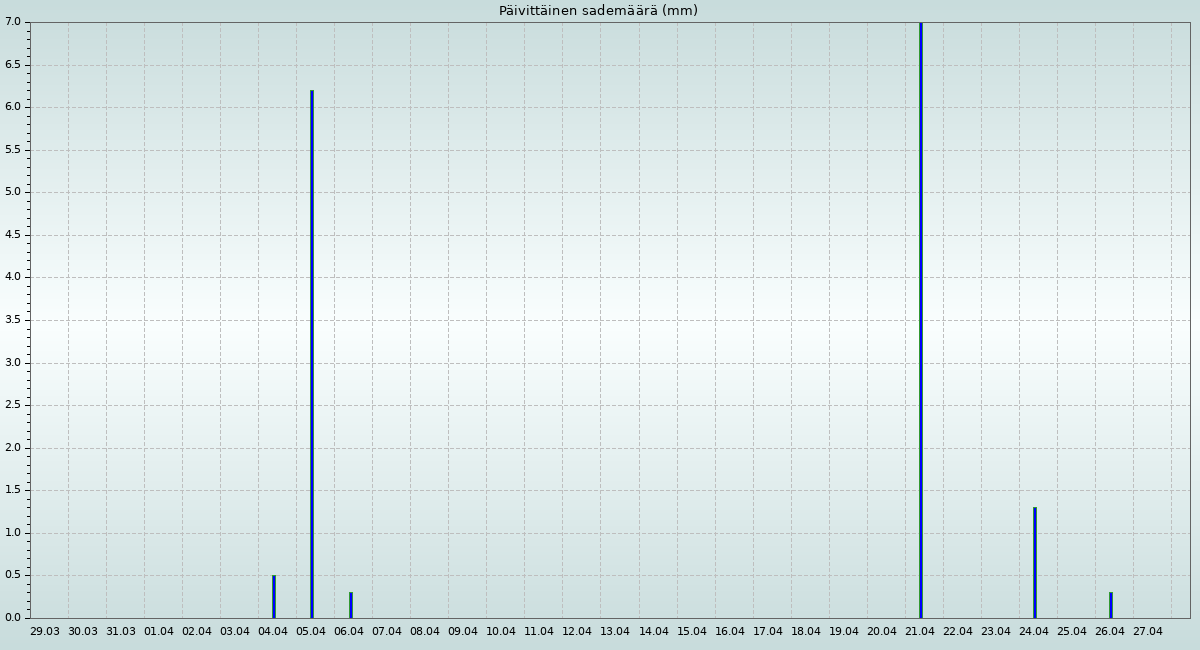Image resolution: width=1200 pixels, height=650 pixels.
Task: Click the 0.0 y-axis label
Action: point(12,617)
